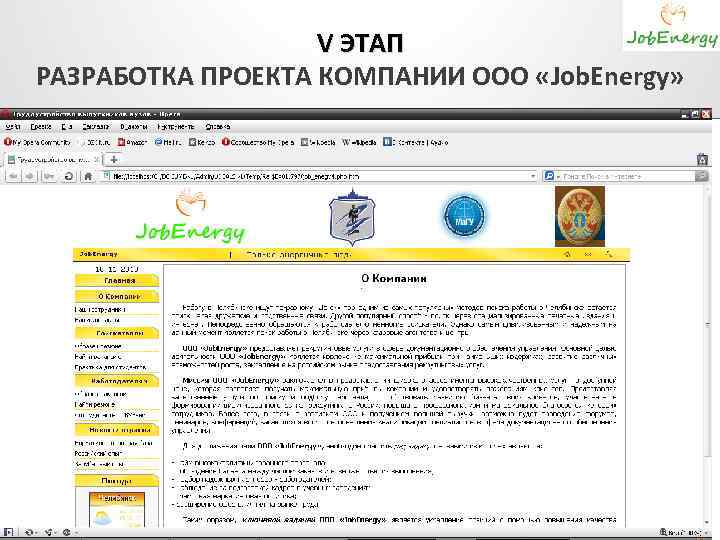Open the Amazon bookmark
Image resolution: width=720 pixels, height=540 pixels.
[132, 142]
